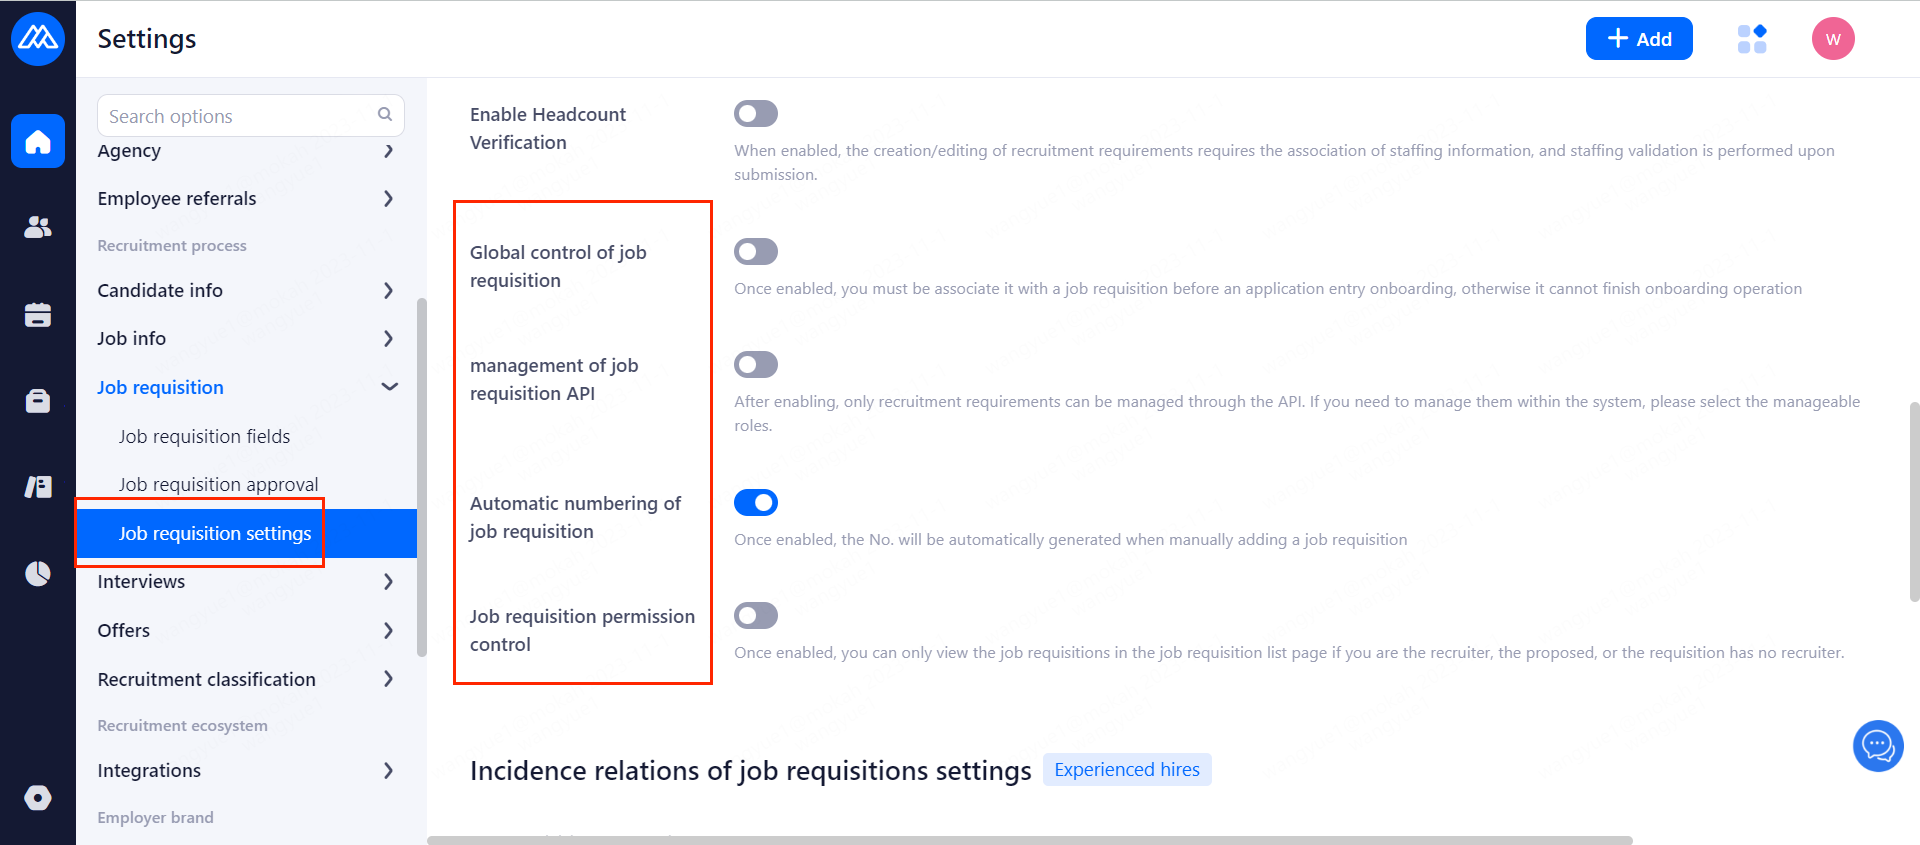This screenshot has width=1920, height=845.
Task: Turn off Automatic numbering of job requisition
Action: click(756, 503)
